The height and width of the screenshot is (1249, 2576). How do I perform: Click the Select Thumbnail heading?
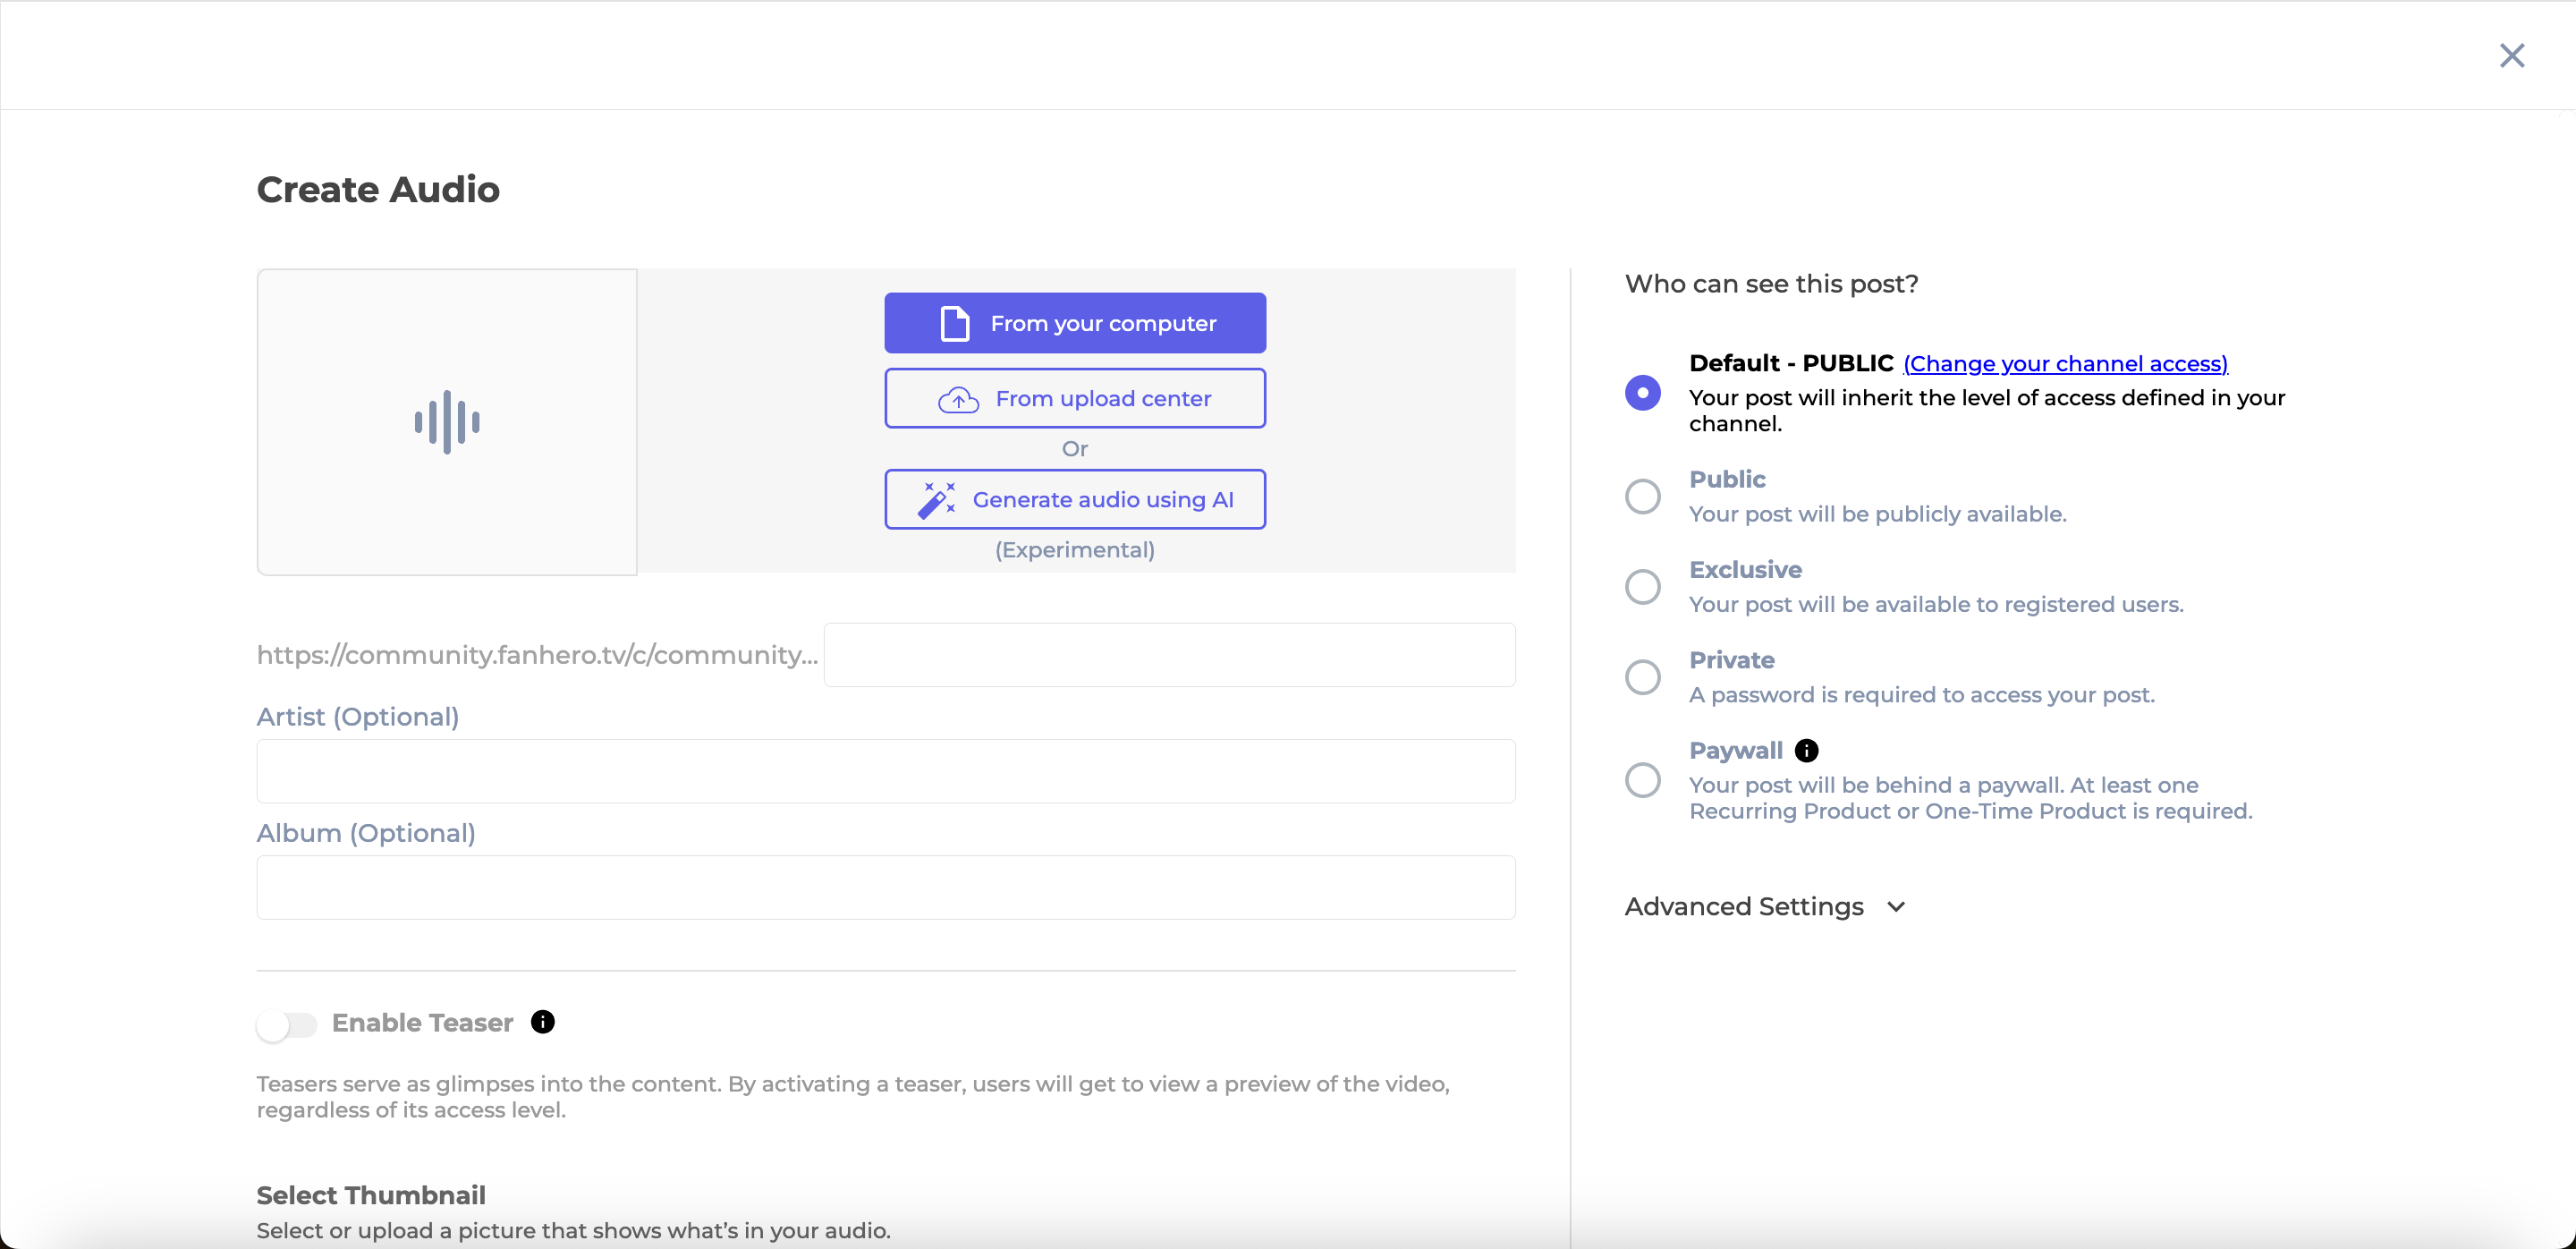pyautogui.click(x=371, y=1195)
